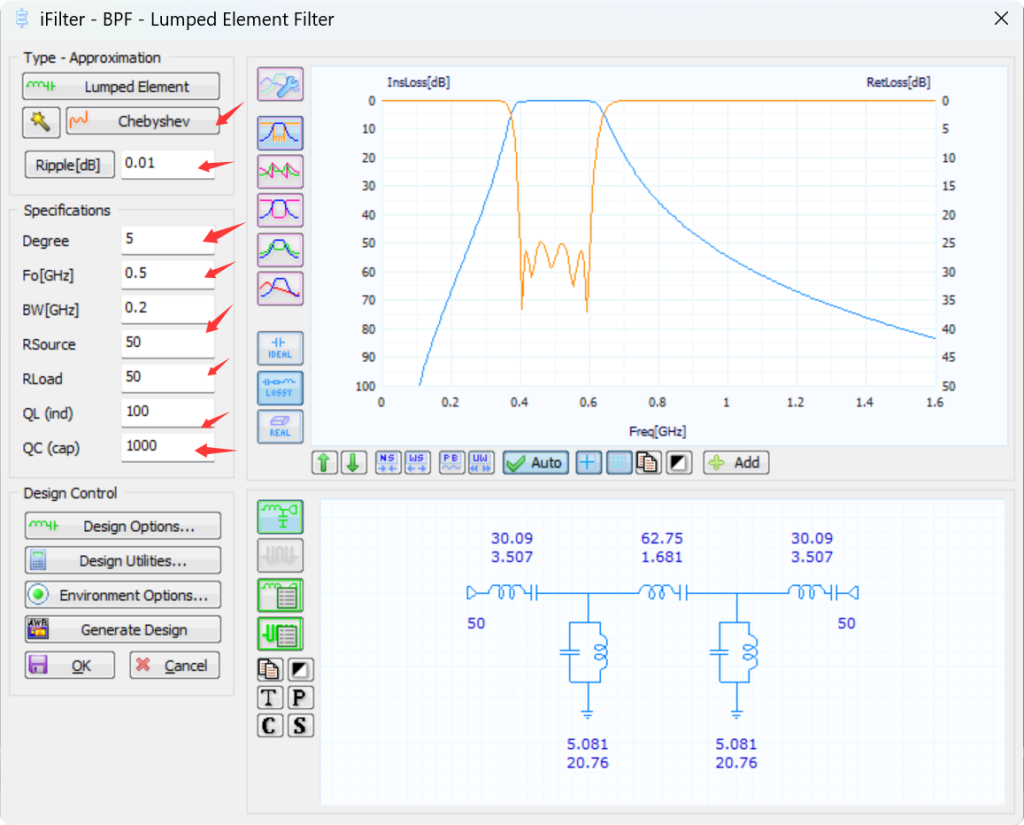Toggle the chart marker plus button
Viewport: 1024px width, 825px height.
(x=588, y=462)
